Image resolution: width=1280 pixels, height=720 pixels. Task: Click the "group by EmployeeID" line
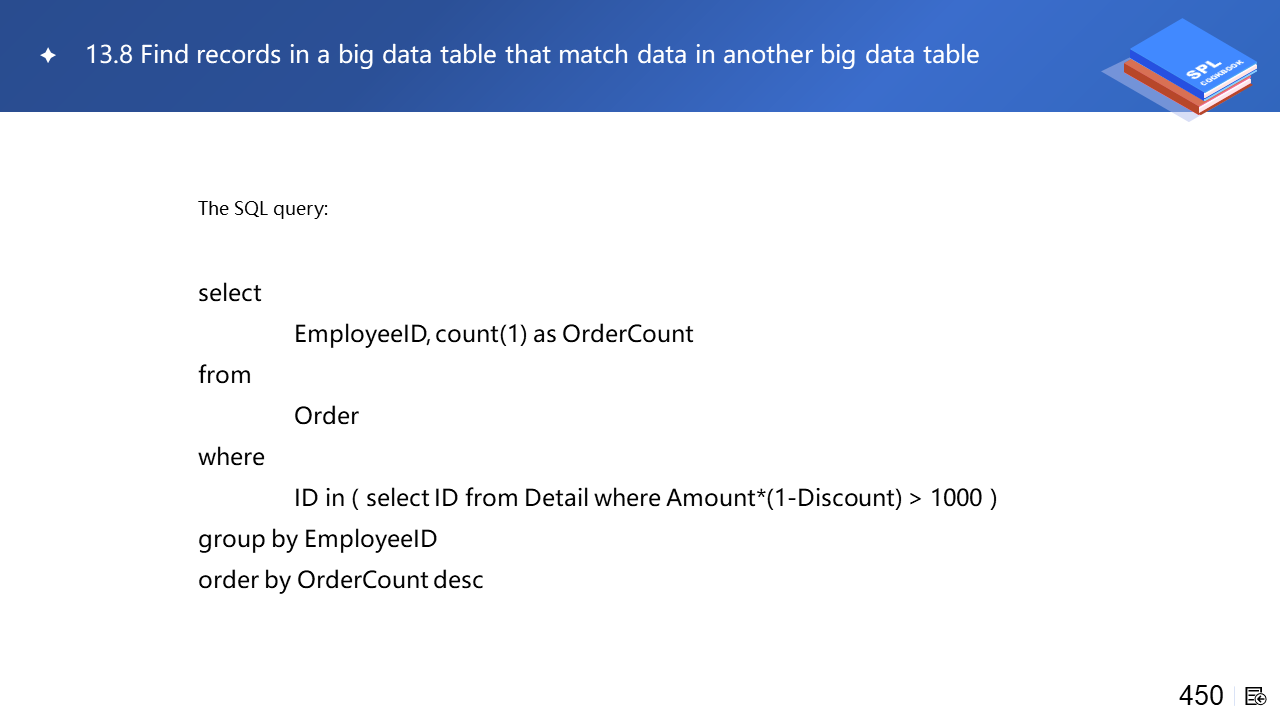[x=318, y=539]
